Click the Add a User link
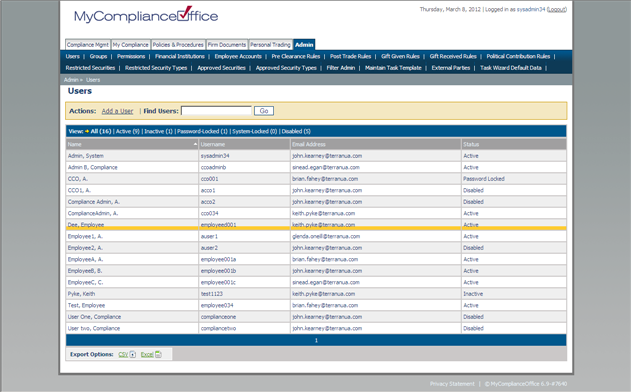The width and height of the screenshot is (631, 392). click(x=117, y=111)
